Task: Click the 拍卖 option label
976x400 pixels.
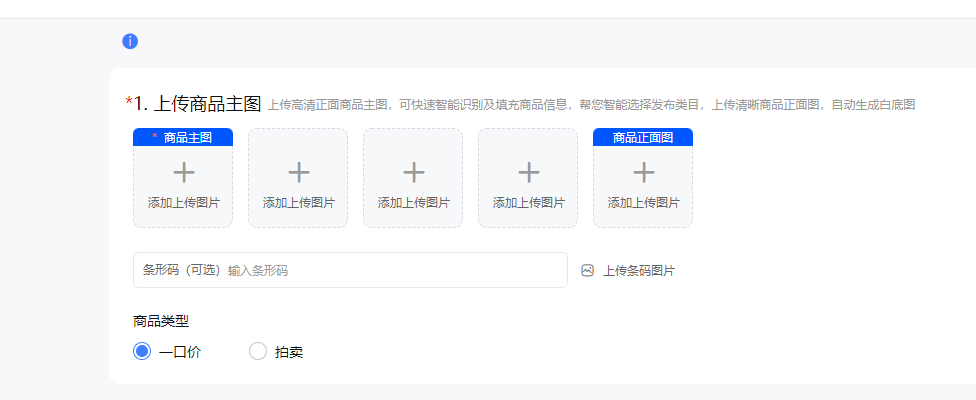Action: coord(289,352)
